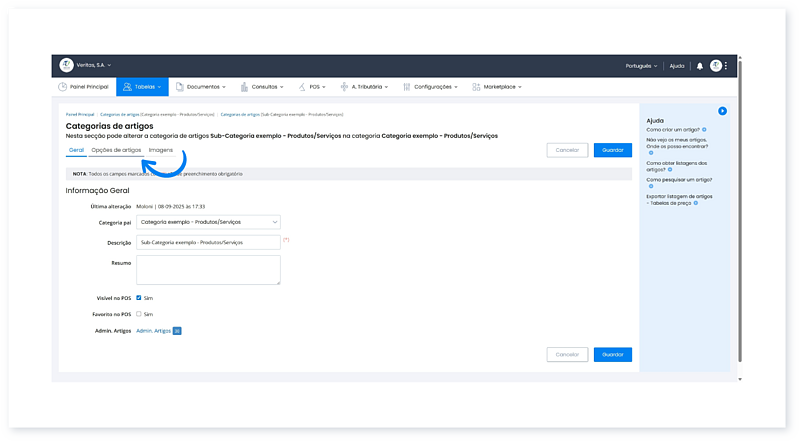The width and height of the screenshot is (800, 442).
Task: Collapse the Ajuda panel with blue arrow
Action: click(x=722, y=111)
